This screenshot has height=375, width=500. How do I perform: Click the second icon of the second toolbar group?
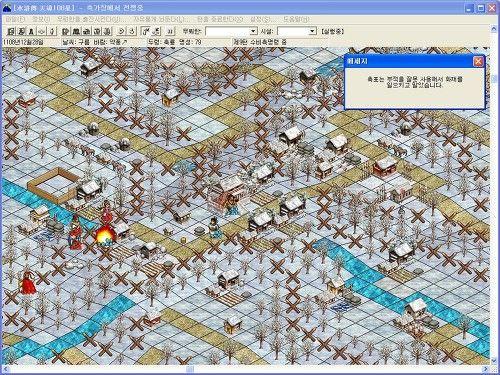coord(76,31)
